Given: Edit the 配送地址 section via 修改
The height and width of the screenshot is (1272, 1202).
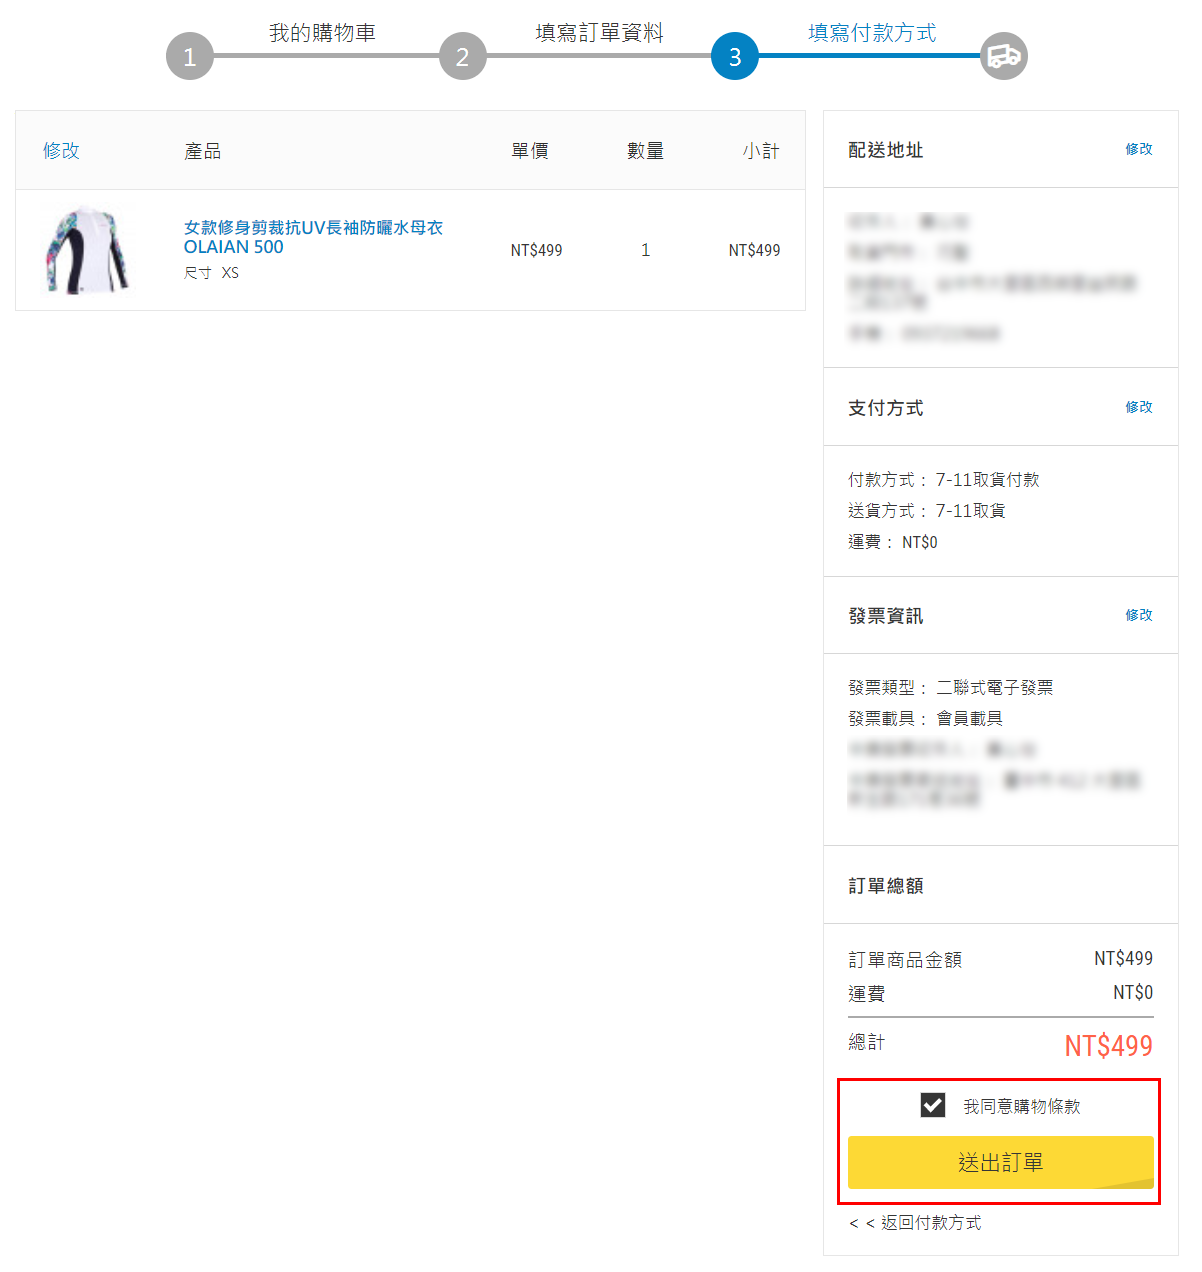Looking at the screenshot, I should point(1139,149).
